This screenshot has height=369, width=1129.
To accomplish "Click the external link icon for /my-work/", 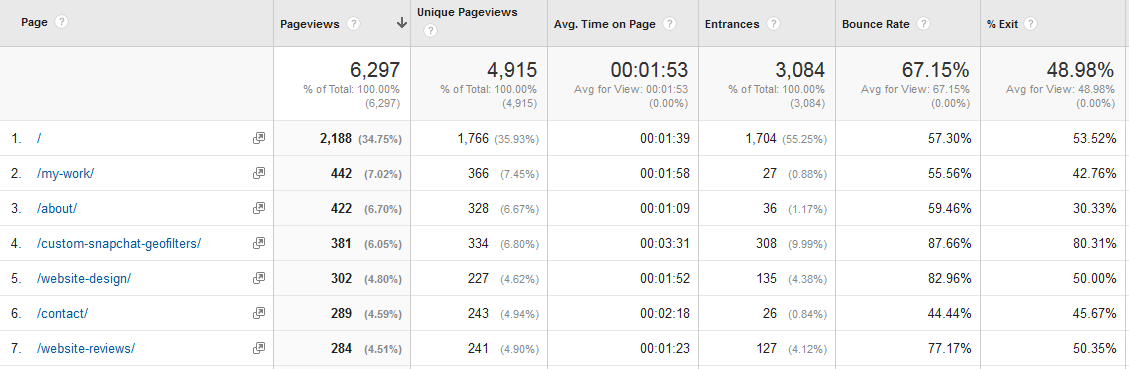I will pyautogui.click(x=258, y=173).
